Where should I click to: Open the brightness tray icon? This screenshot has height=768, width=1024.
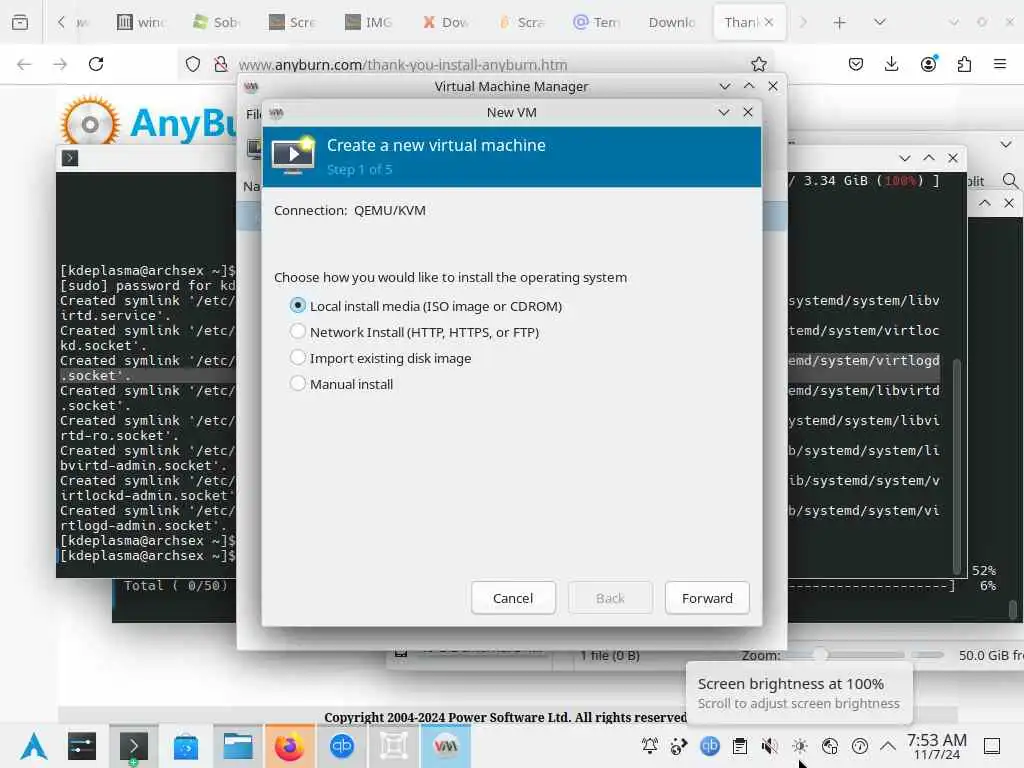tap(800, 746)
